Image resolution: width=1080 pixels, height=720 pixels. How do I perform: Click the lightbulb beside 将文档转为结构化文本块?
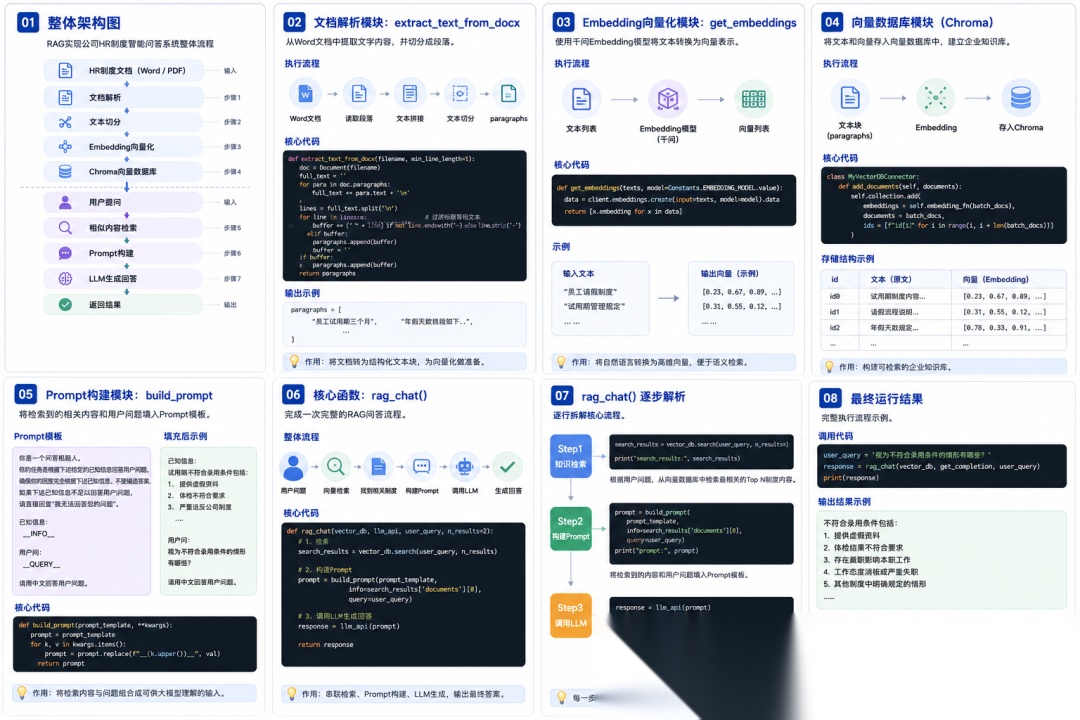294,361
